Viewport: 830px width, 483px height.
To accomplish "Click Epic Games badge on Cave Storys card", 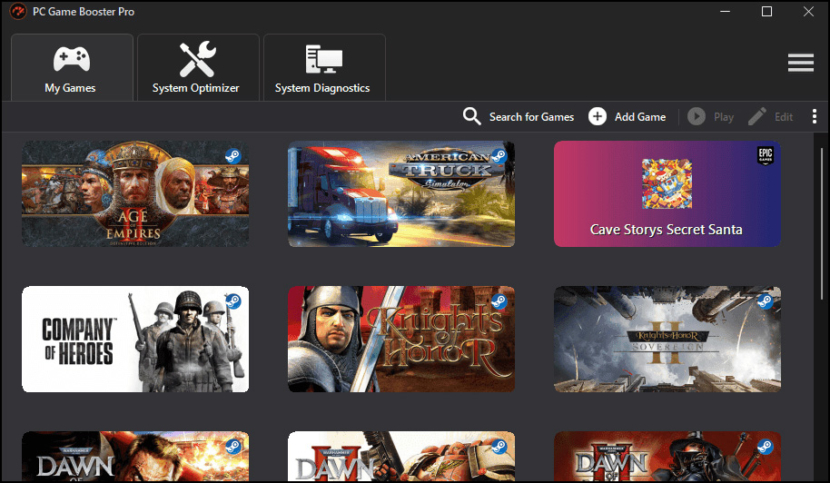I will coord(765,156).
